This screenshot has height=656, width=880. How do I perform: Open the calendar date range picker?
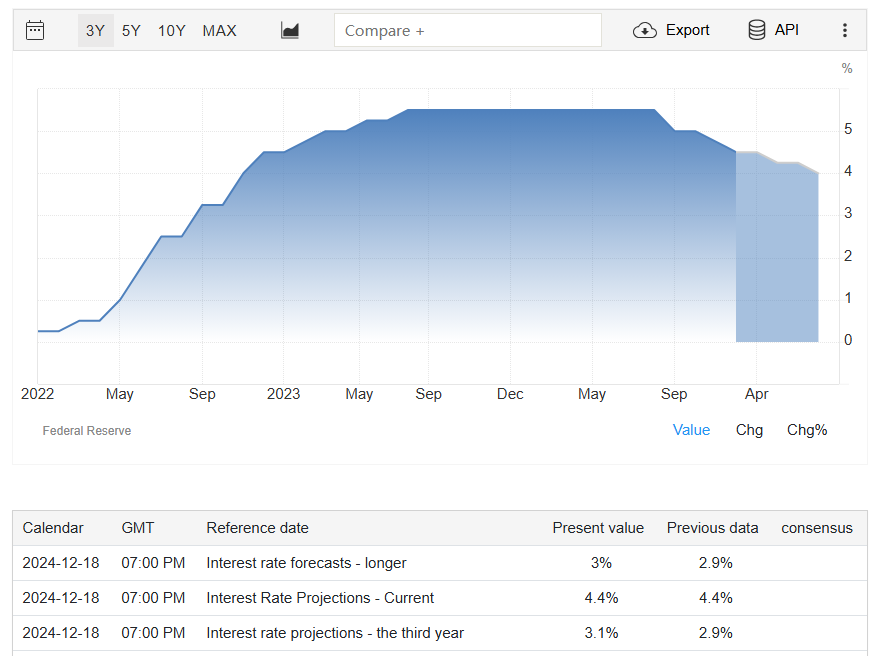35,30
